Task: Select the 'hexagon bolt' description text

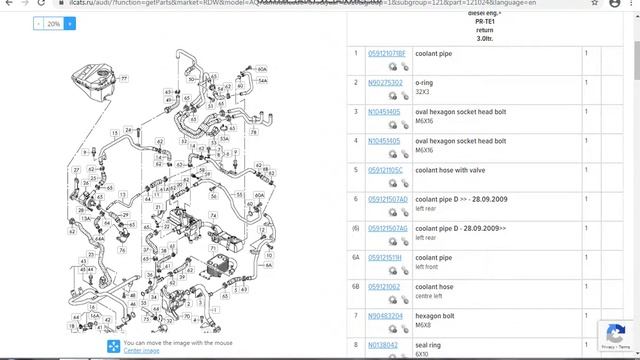Action: pos(435,316)
